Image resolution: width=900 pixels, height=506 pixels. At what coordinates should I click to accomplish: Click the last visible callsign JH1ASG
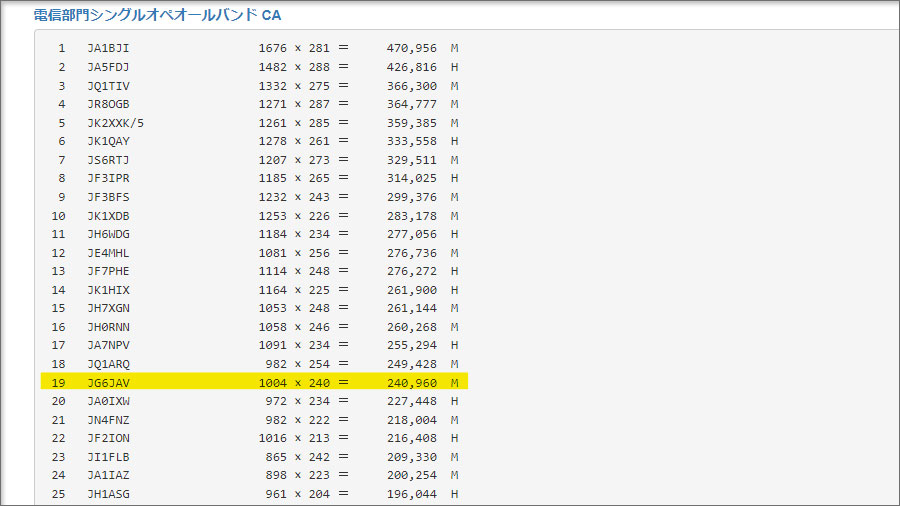[108, 494]
